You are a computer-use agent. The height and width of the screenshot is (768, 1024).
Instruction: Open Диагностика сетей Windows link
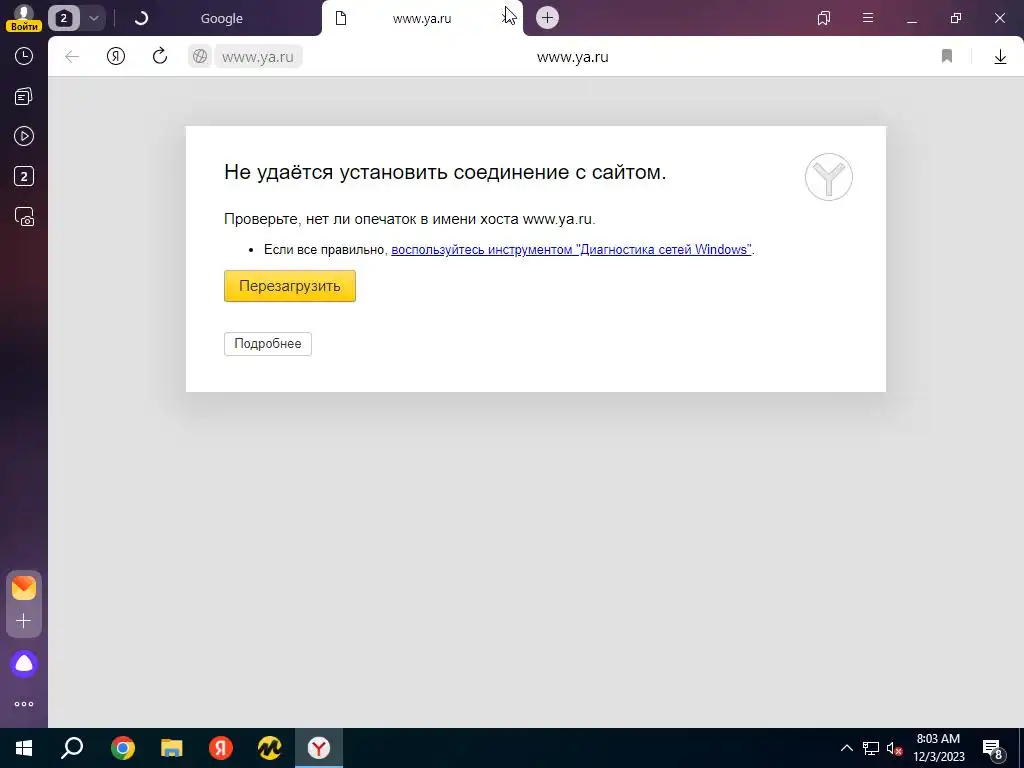(571, 249)
